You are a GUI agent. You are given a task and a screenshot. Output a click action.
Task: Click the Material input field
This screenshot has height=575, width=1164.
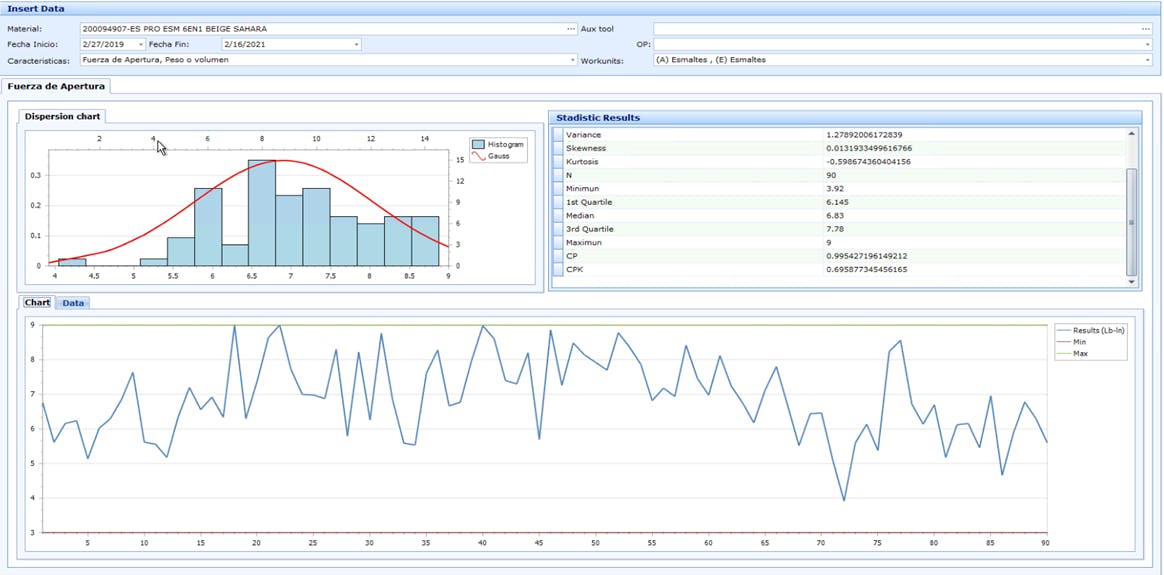(320, 29)
